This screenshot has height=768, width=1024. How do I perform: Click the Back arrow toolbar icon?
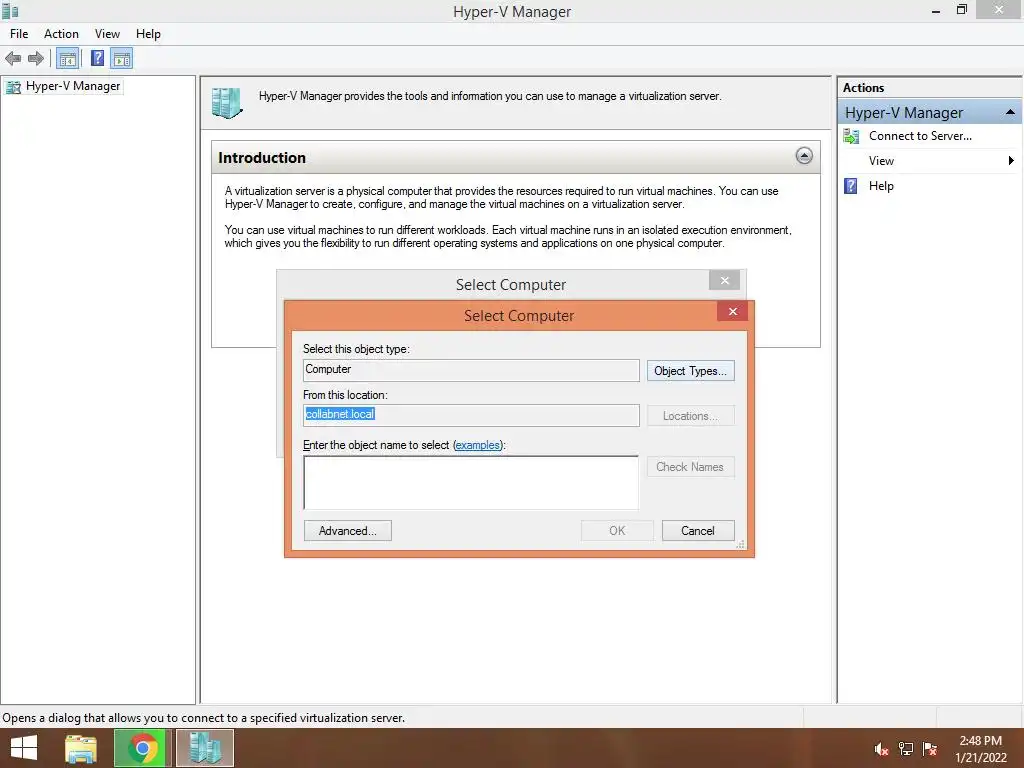pyautogui.click(x=13, y=59)
